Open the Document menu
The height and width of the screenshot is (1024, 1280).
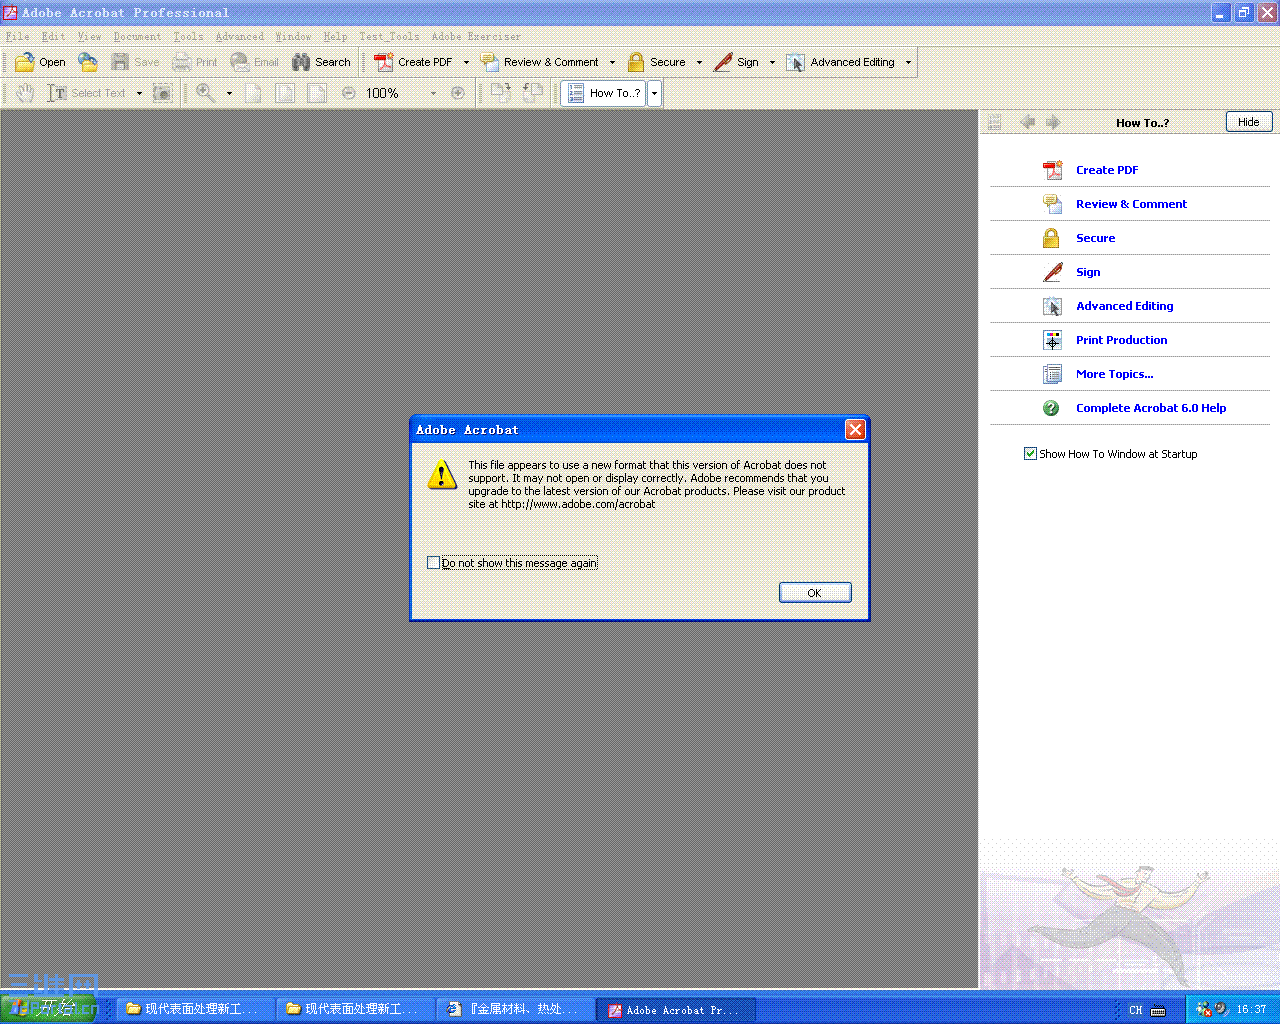point(137,36)
